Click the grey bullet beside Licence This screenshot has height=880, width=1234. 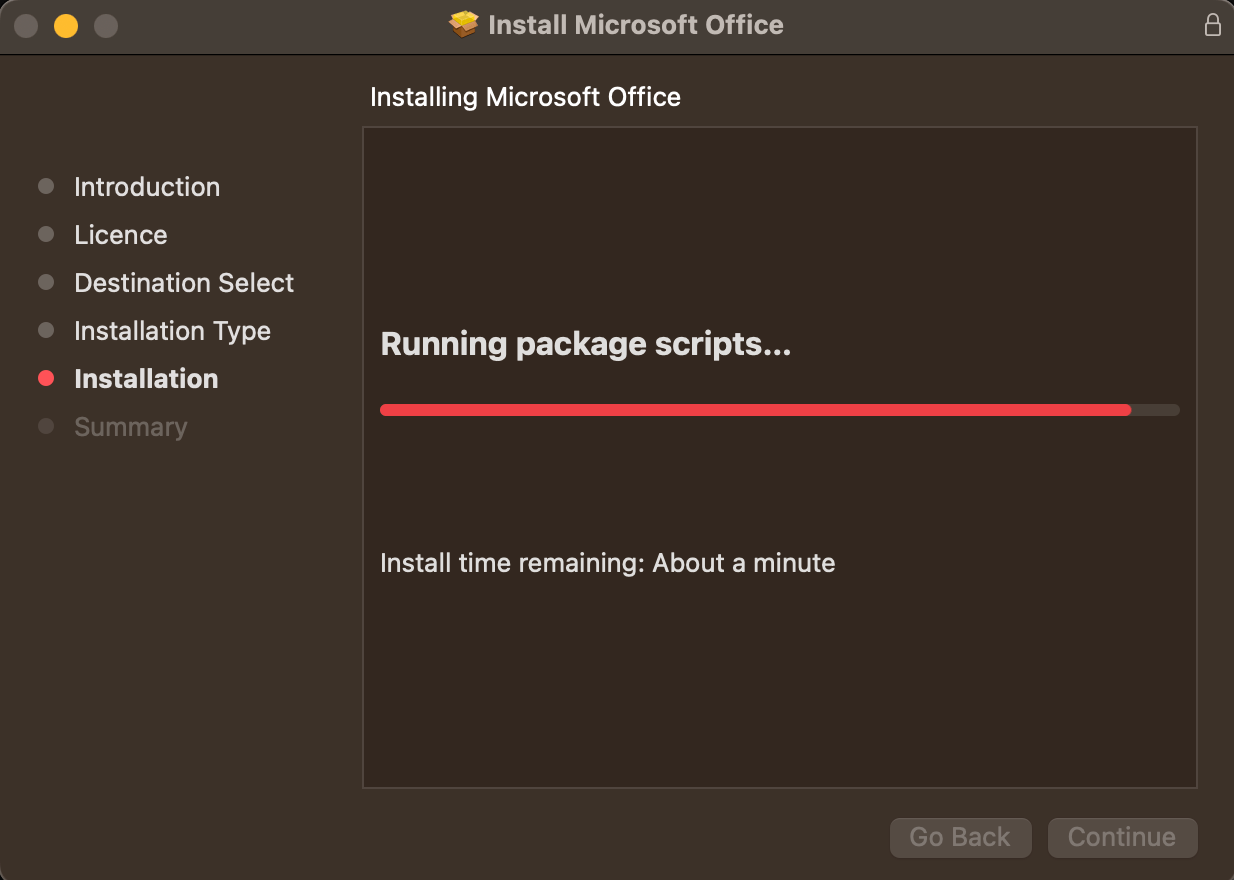pyautogui.click(x=46, y=234)
